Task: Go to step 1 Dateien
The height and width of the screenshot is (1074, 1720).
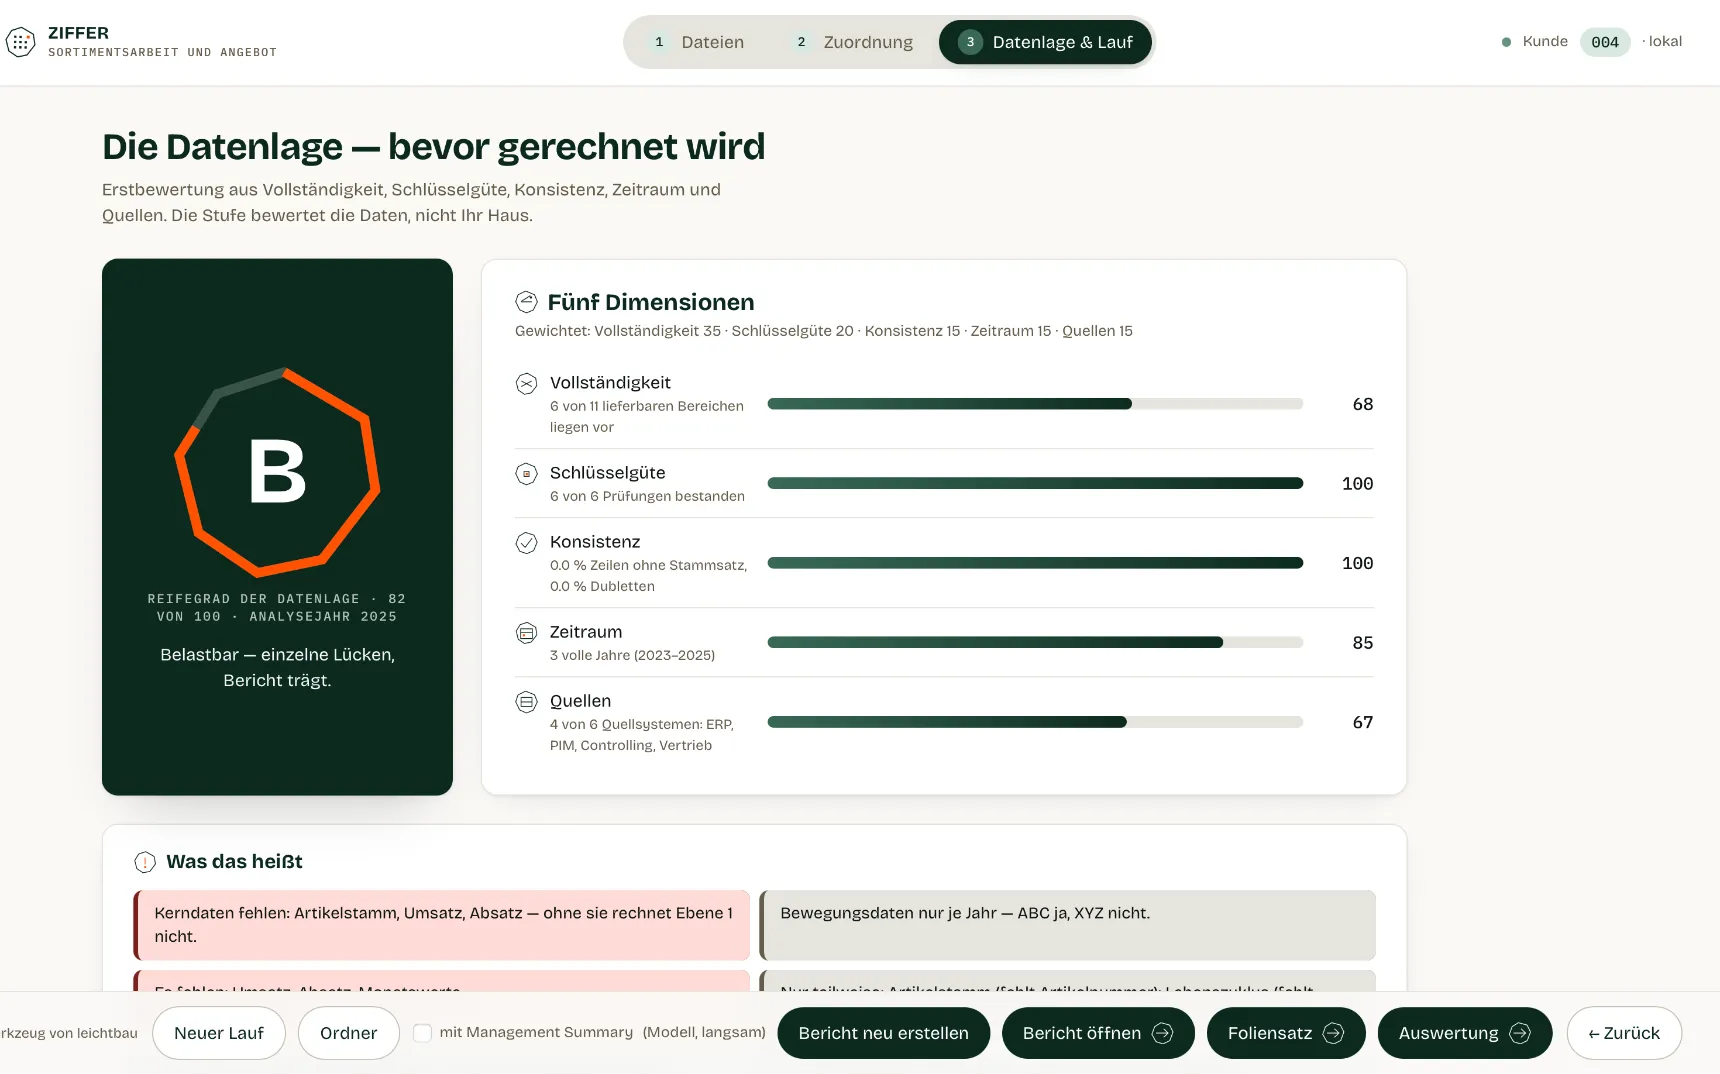Action: [x=698, y=42]
